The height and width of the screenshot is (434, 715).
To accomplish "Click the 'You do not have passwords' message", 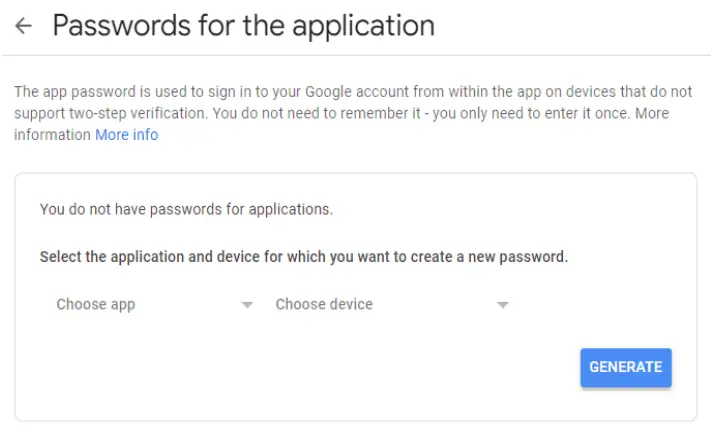I will click(186, 210).
